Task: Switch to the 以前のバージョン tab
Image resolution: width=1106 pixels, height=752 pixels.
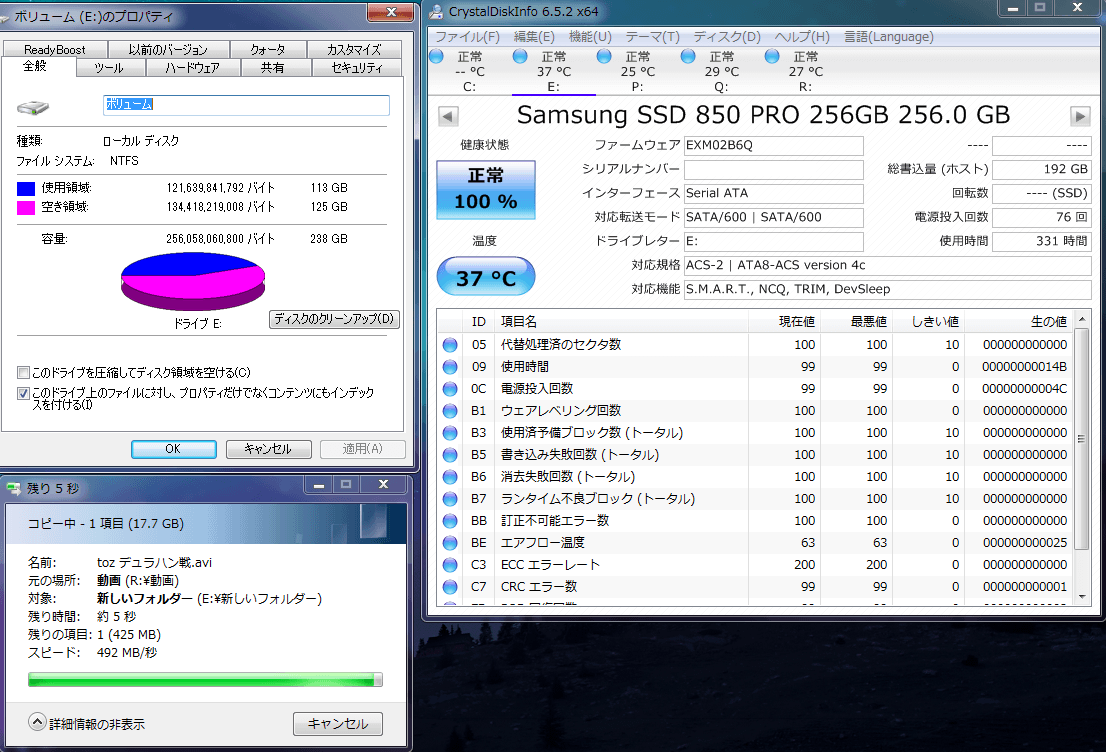Action: click(x=169, y=49)
